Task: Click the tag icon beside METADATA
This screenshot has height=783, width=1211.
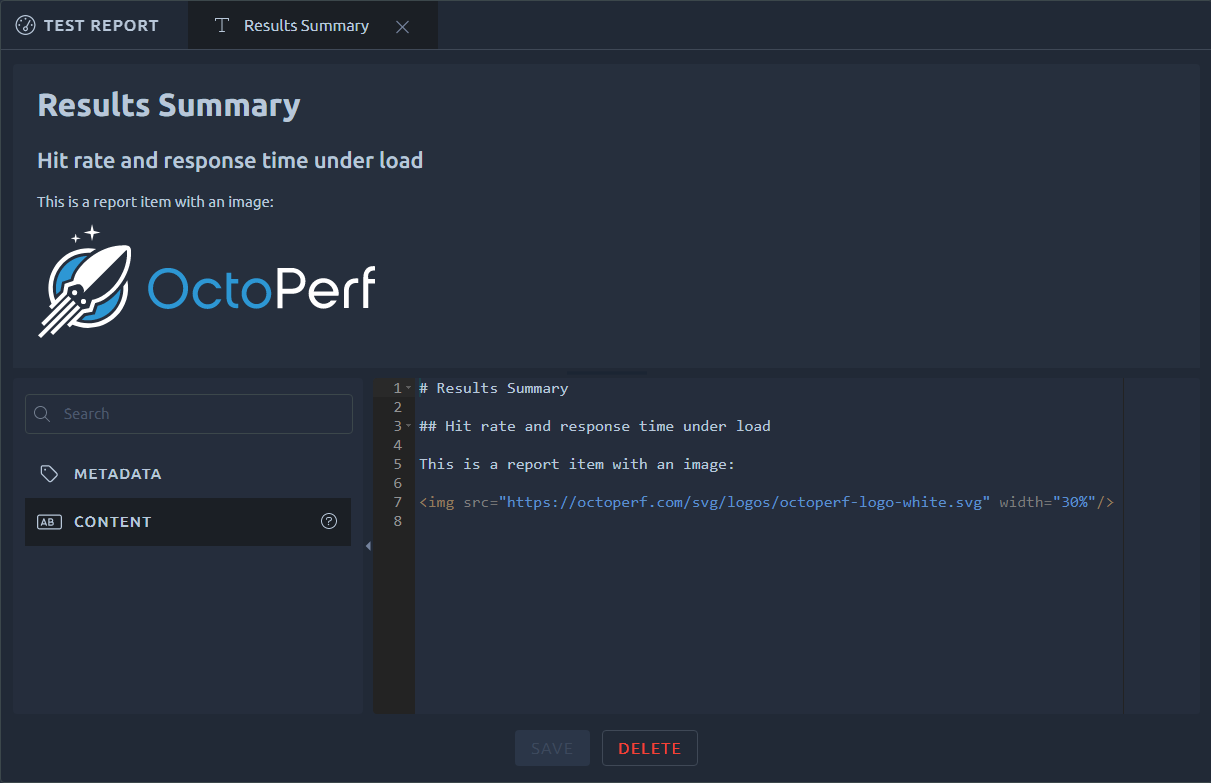Action: (49, 474)
